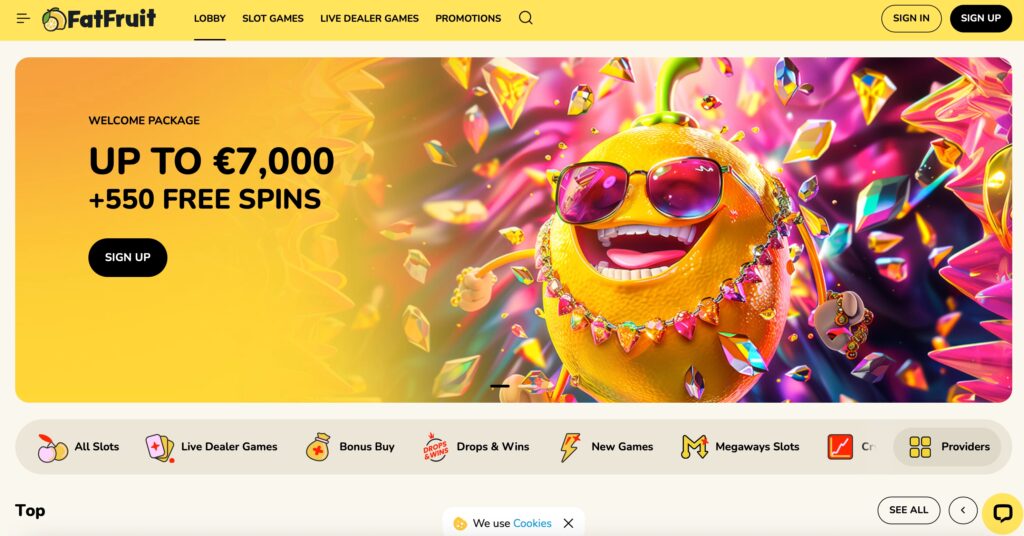Switch to the Slot Games tab

click(x=273, y=18)
